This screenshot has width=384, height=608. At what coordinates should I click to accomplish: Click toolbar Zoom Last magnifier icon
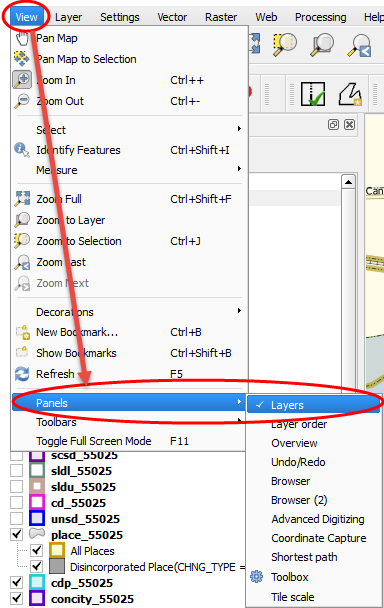pyautogui.click(x=360, y=45)
